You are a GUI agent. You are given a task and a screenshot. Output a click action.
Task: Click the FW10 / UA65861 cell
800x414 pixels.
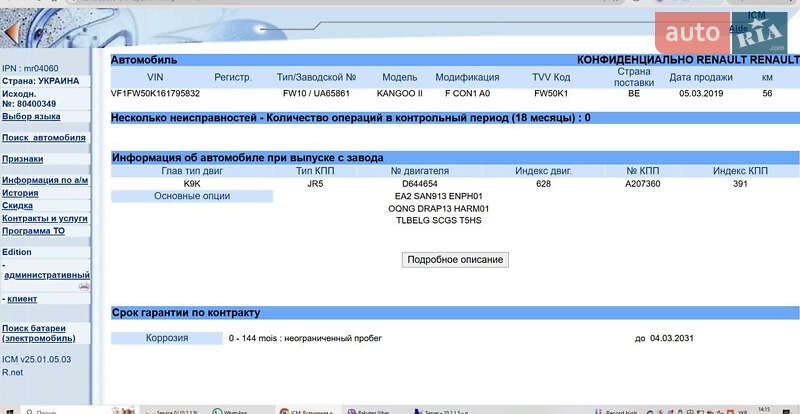(x=316, y=93)
